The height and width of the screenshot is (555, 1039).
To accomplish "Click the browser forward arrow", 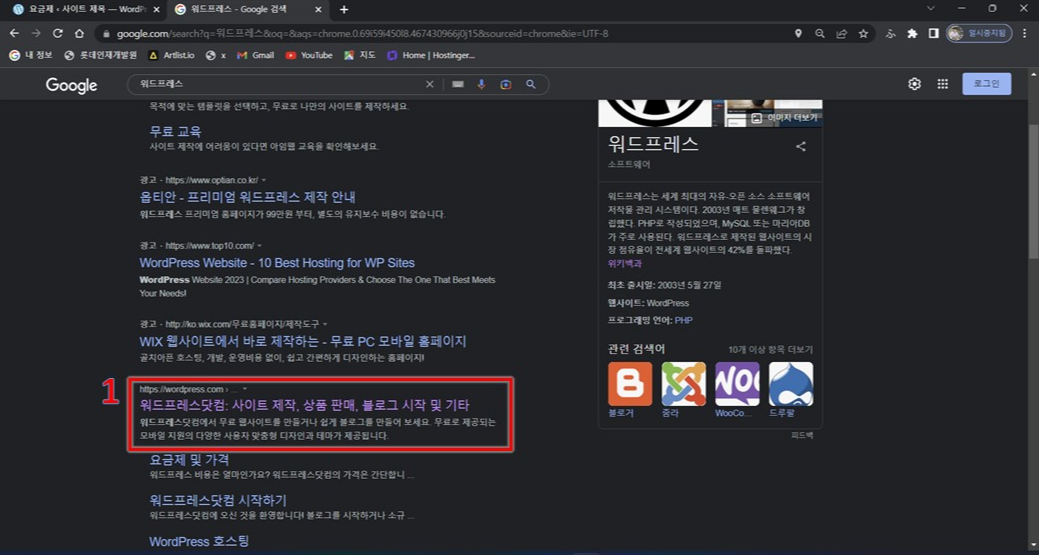I will coord(36,33).
